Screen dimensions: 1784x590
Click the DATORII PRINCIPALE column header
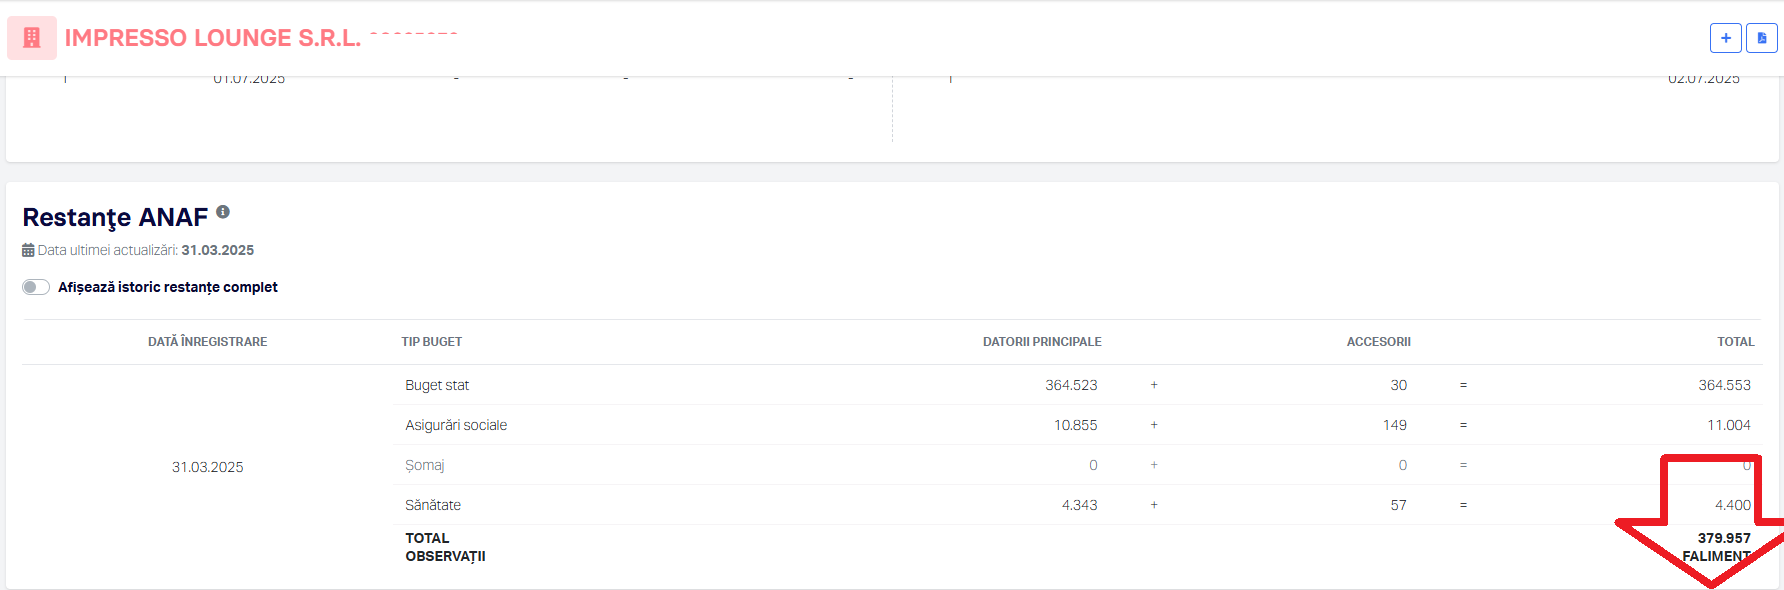(1041, 342)
